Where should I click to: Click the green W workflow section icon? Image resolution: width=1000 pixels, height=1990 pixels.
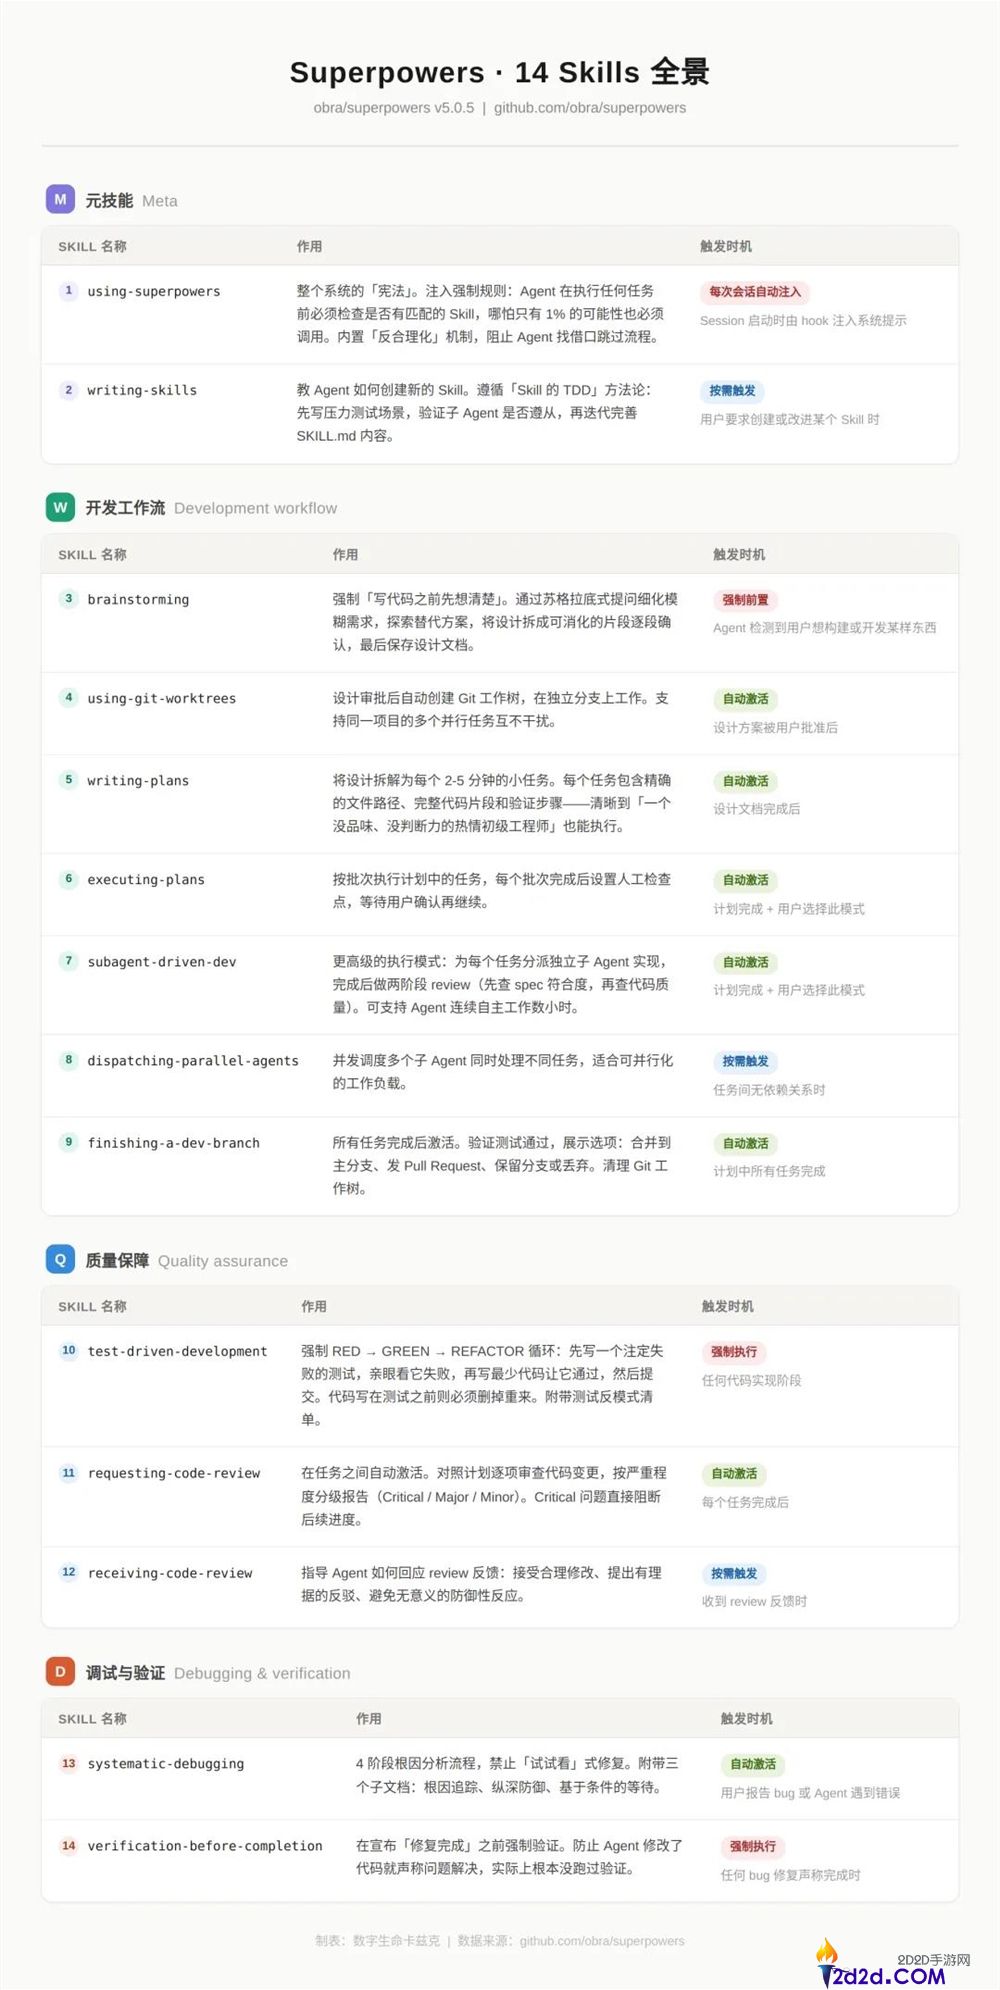[x=60, y=507]
